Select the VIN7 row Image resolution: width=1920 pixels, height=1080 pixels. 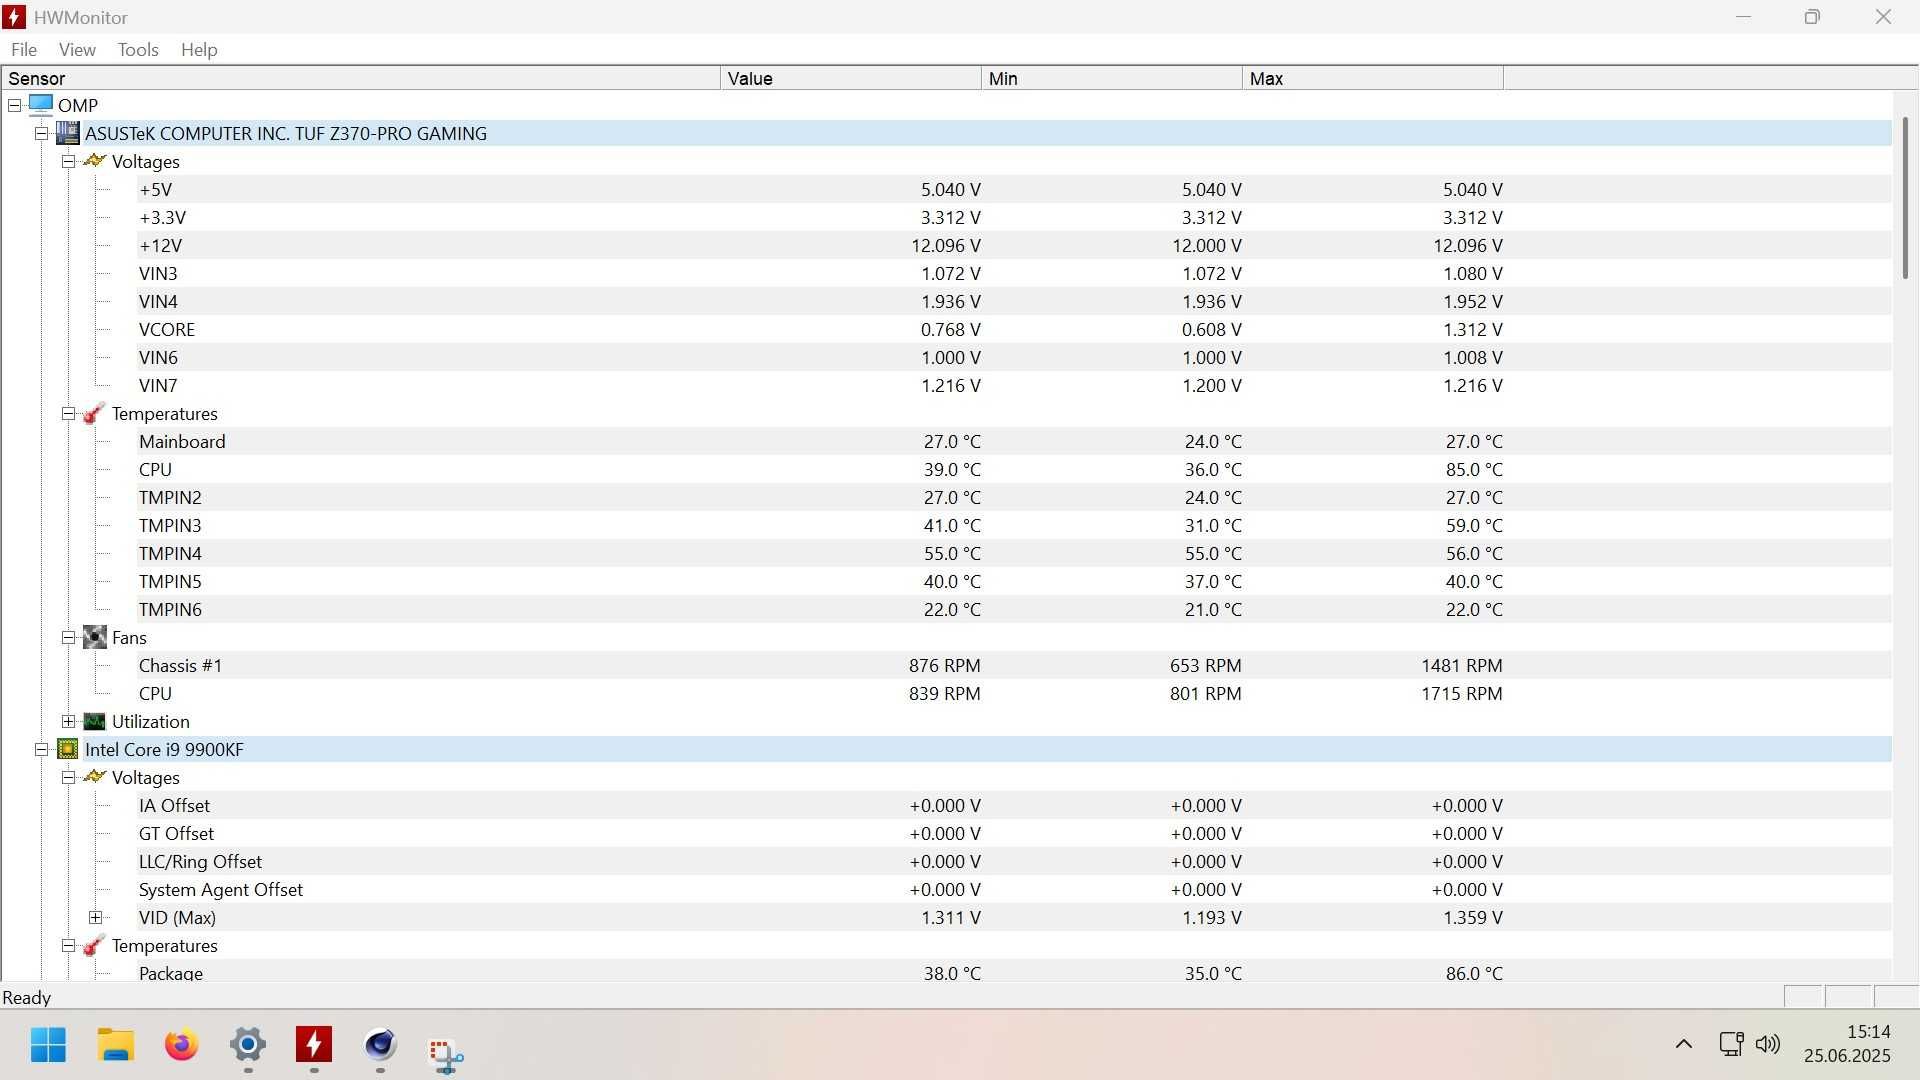click(x=1014, y=385)
